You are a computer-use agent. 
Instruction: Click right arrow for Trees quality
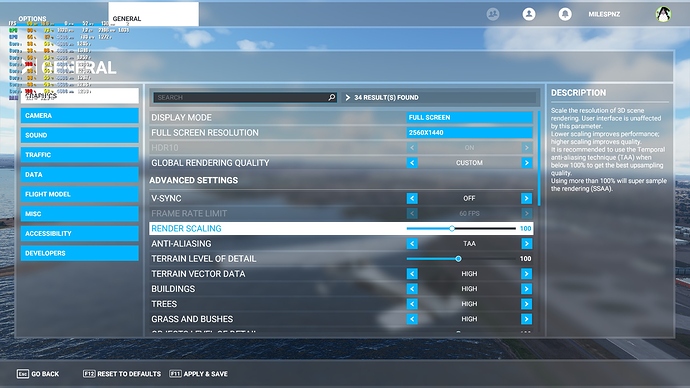point(526,304)
